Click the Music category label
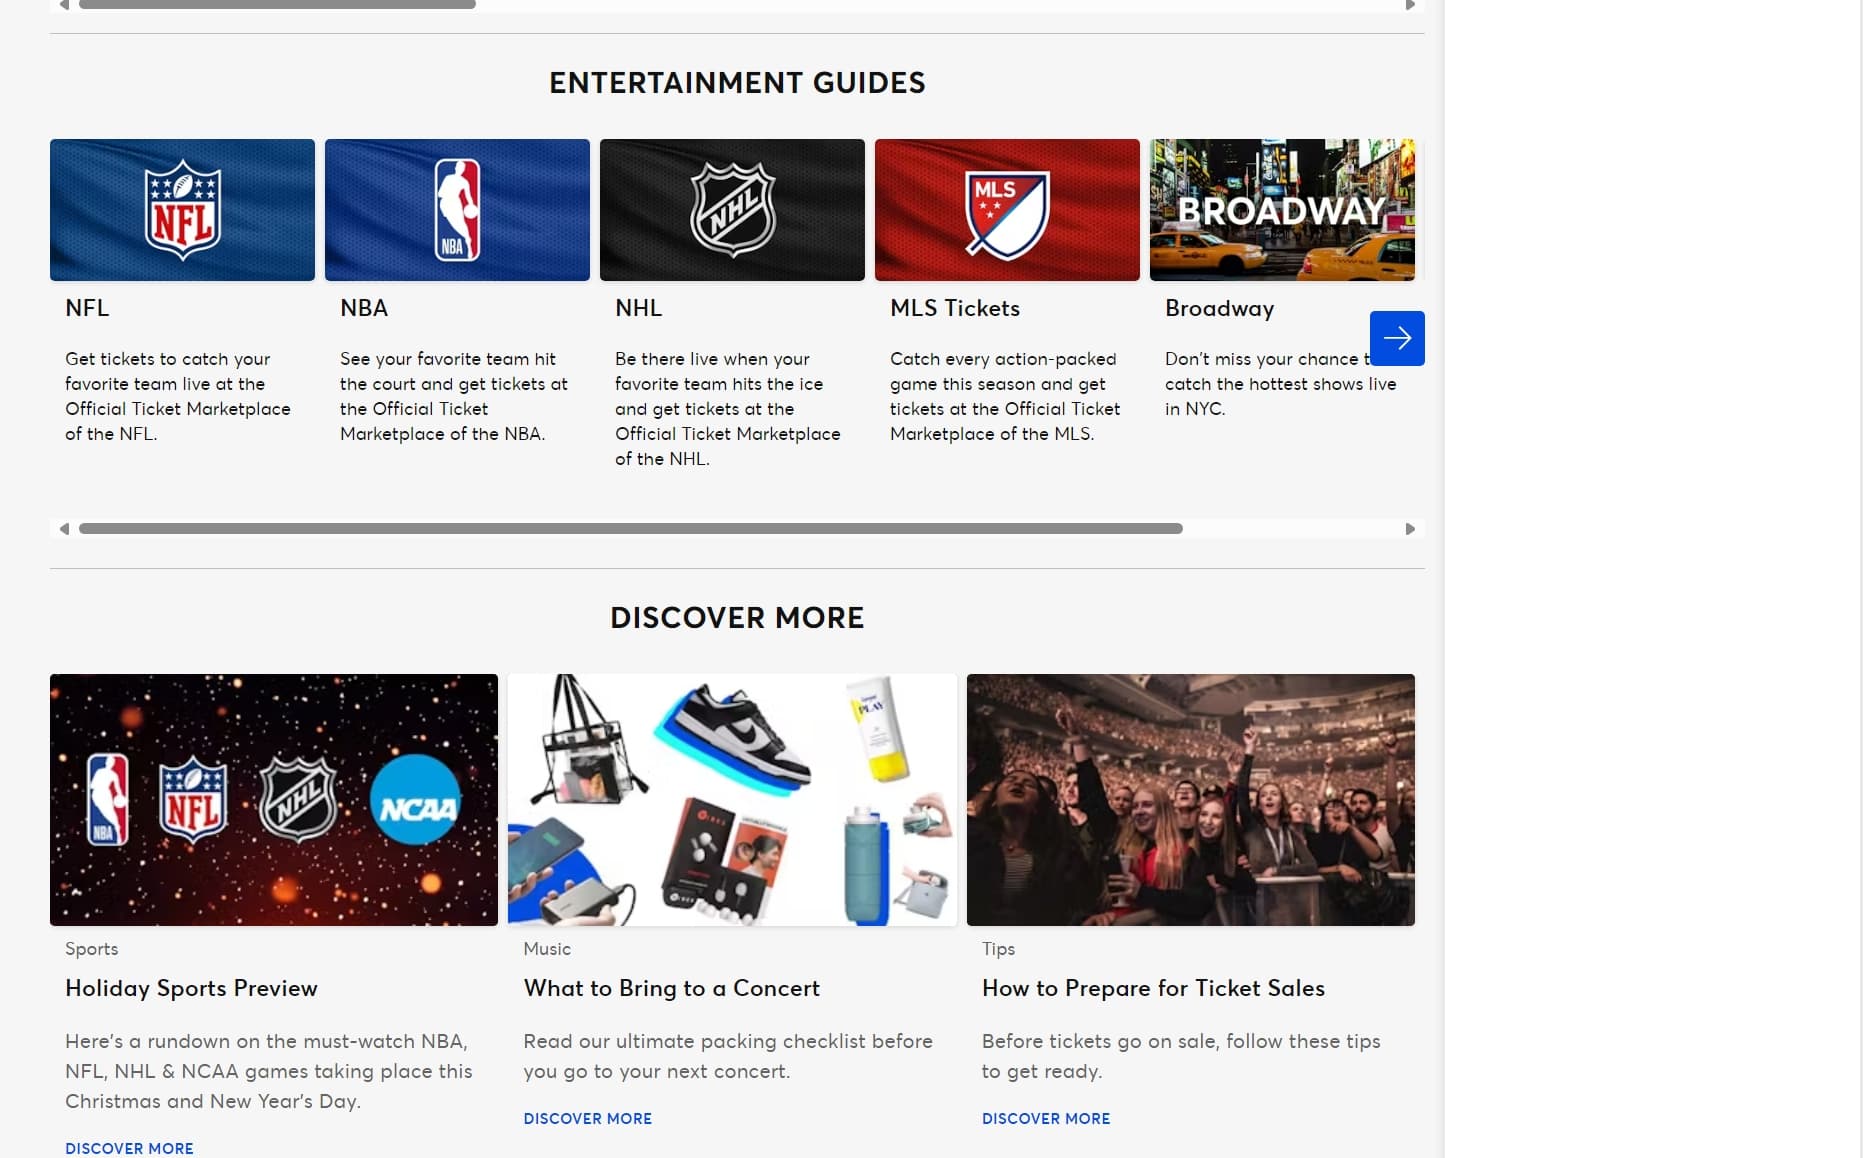The width and height of the screenshot is (1863, 1158). [x=547, y=949]
